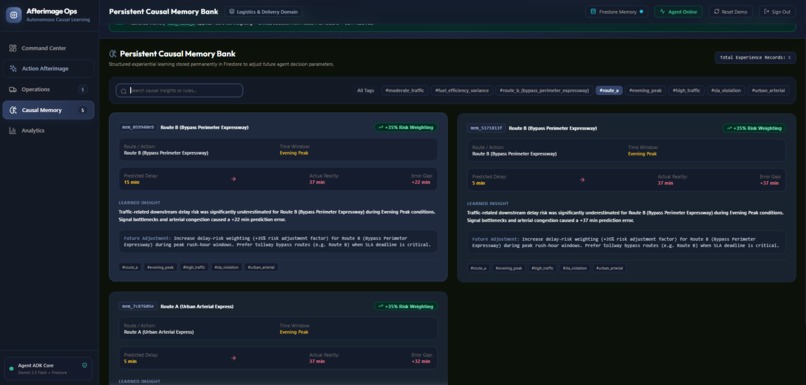This screenshot has height=385, width=806.
Task: Click the green dot beside Agent ADK Core
Action: click(x=11, y=369)
